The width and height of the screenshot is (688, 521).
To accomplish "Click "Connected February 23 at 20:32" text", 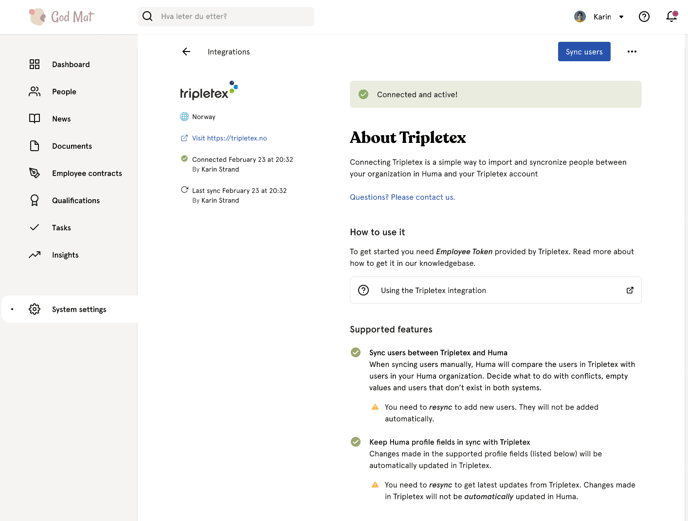I will [242, 159].
